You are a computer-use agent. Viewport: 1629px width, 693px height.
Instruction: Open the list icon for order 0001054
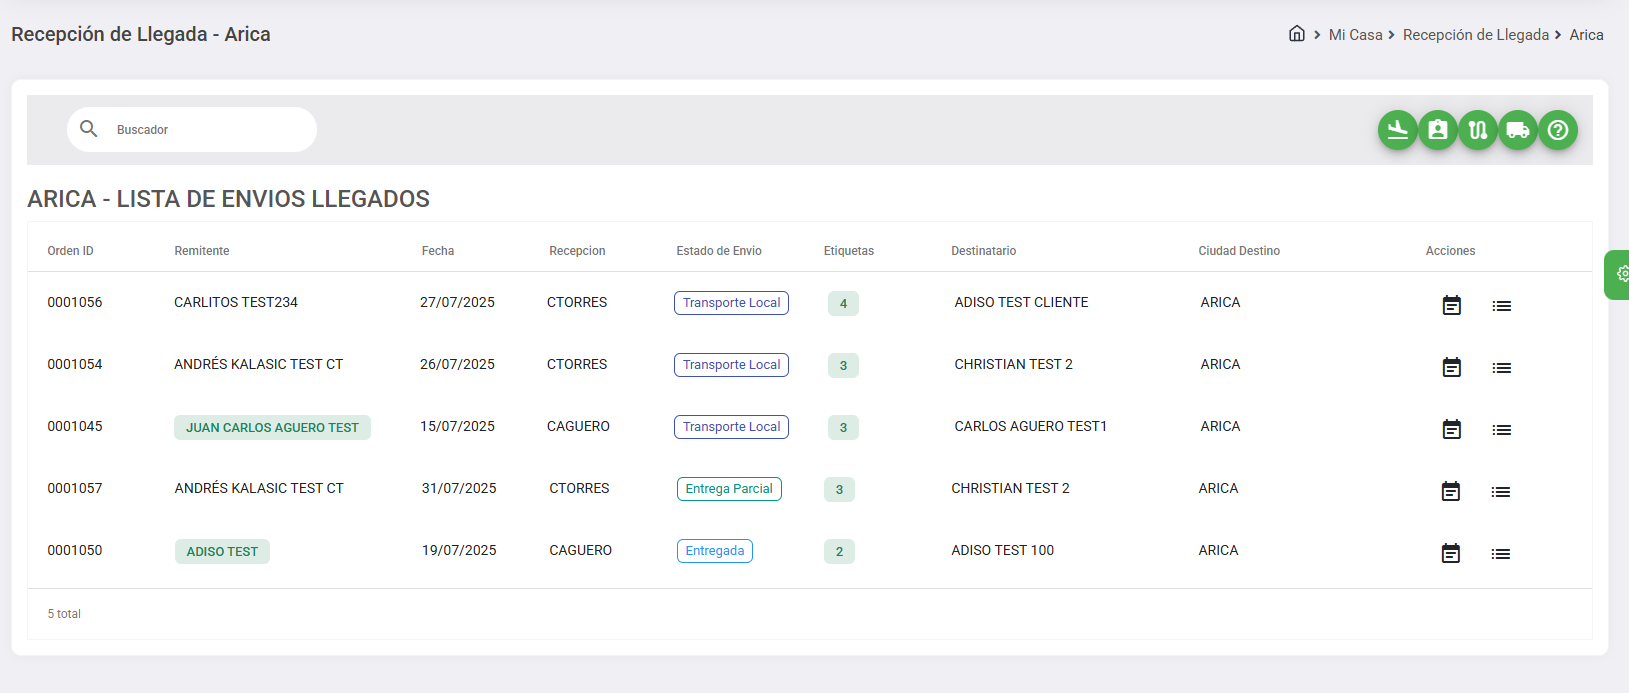(x=1501, y=368)
